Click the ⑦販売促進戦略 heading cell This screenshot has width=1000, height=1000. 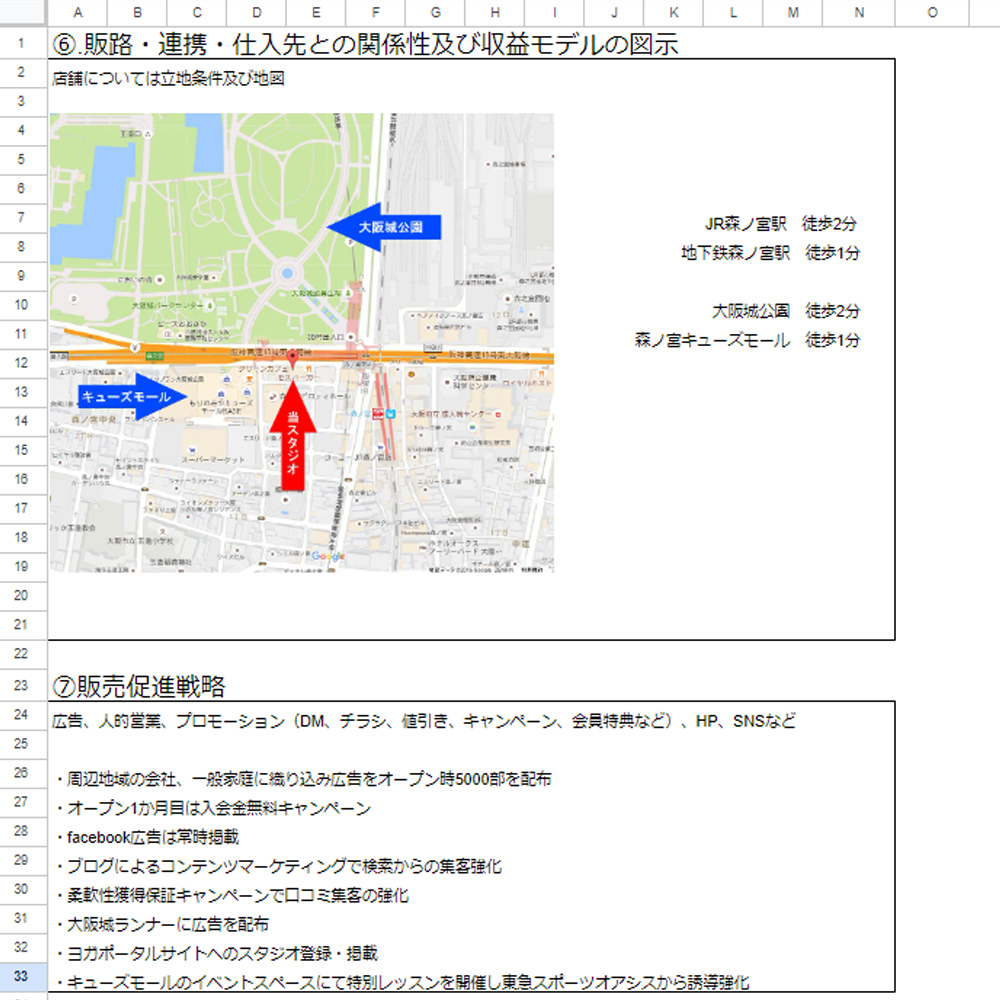(138, 686)
